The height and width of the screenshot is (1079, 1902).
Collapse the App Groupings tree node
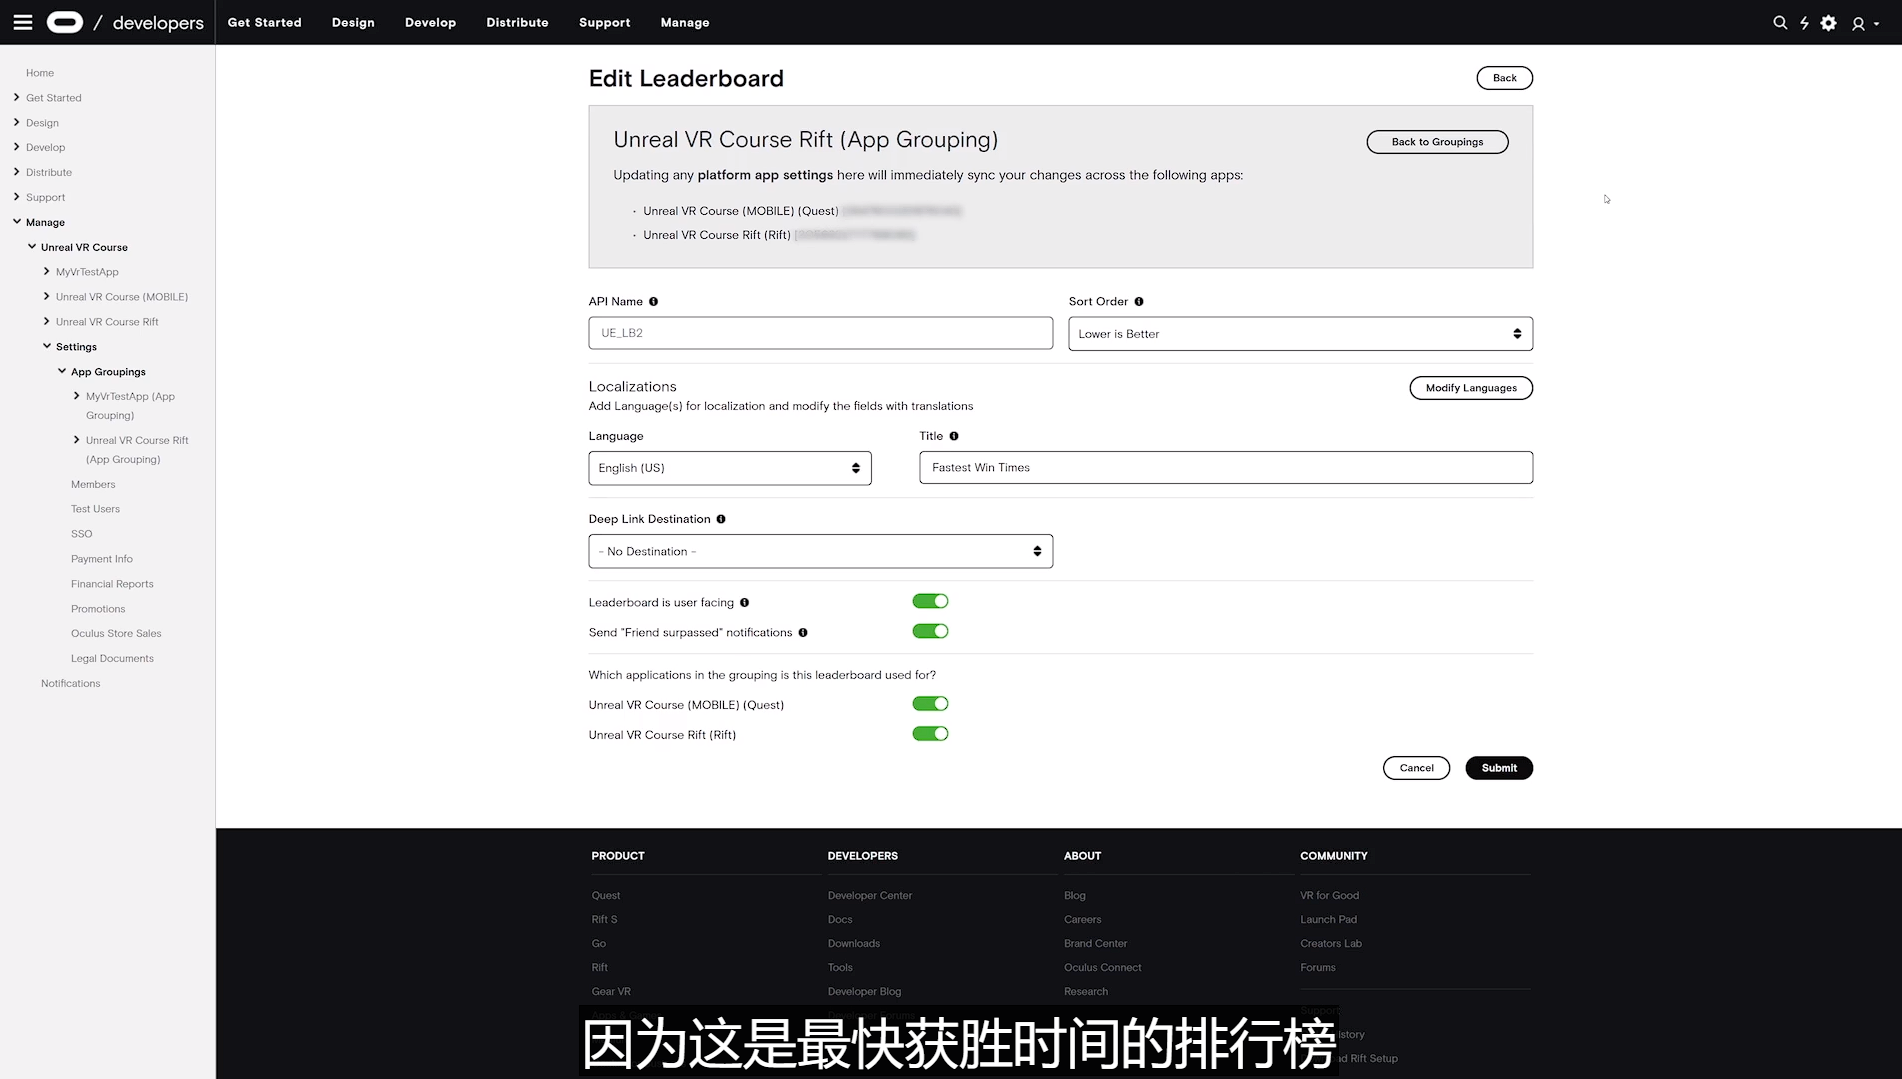[x=62, y=371]
